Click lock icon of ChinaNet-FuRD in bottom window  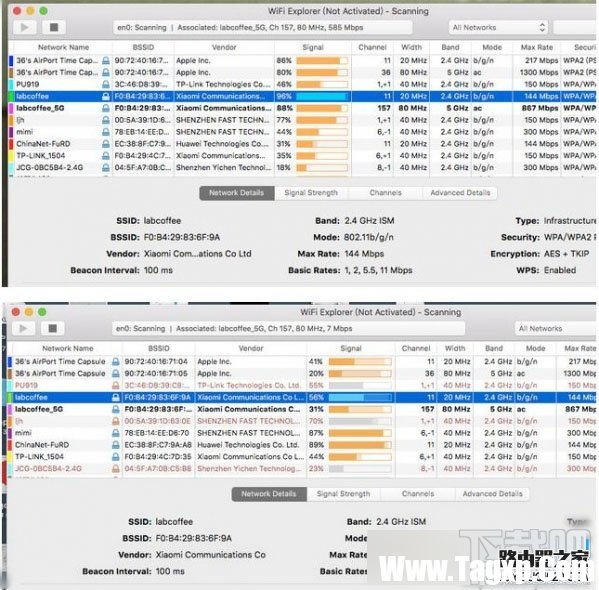(x=115, y=445)
